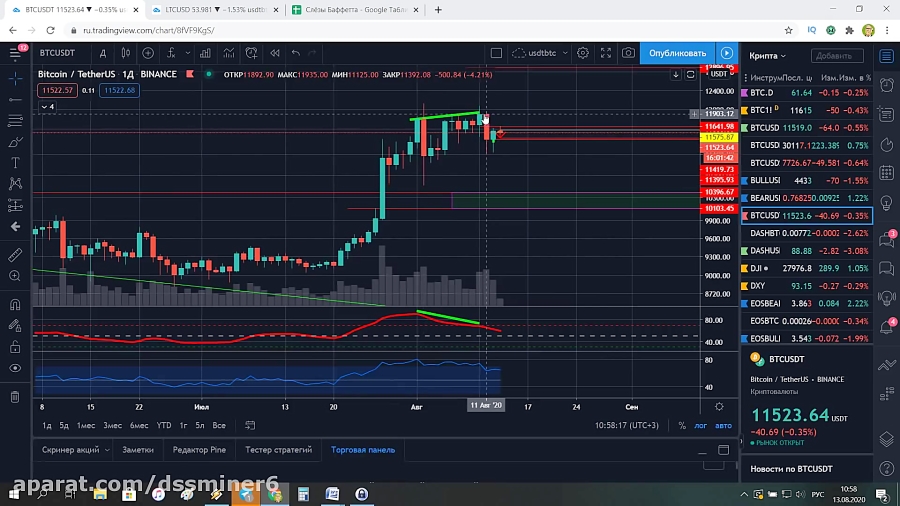The image size is (900, 506).
Task: Open the Тестер стратегий tab
Action: click(278, 450)
